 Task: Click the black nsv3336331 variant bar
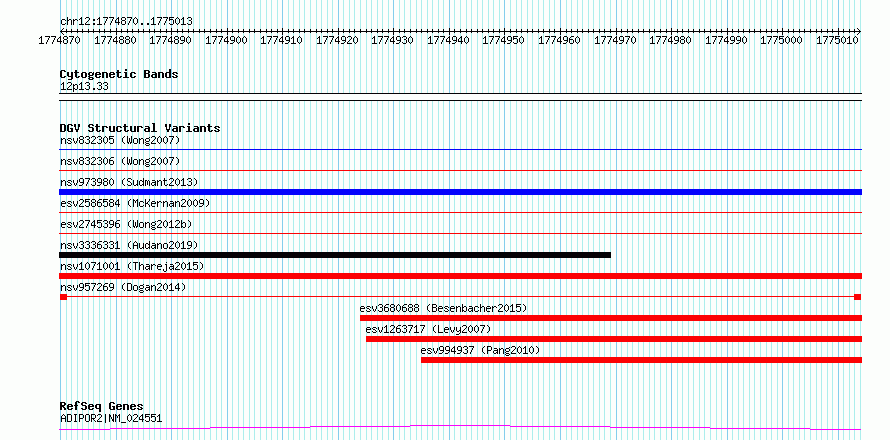[x=335, y=255]
